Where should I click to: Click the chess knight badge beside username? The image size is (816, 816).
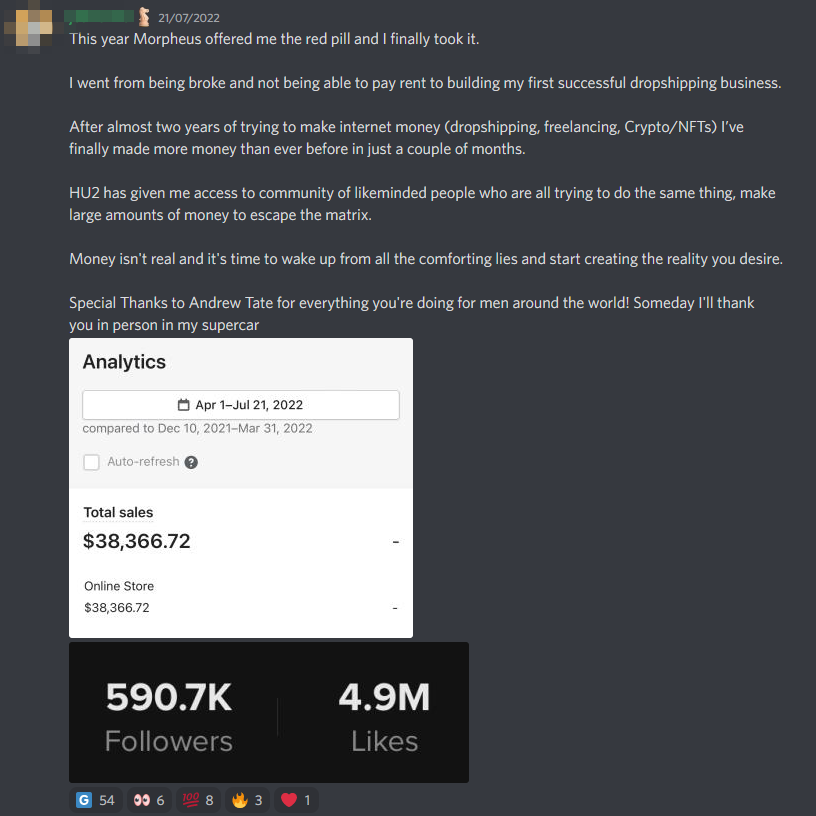coord(144,17)
